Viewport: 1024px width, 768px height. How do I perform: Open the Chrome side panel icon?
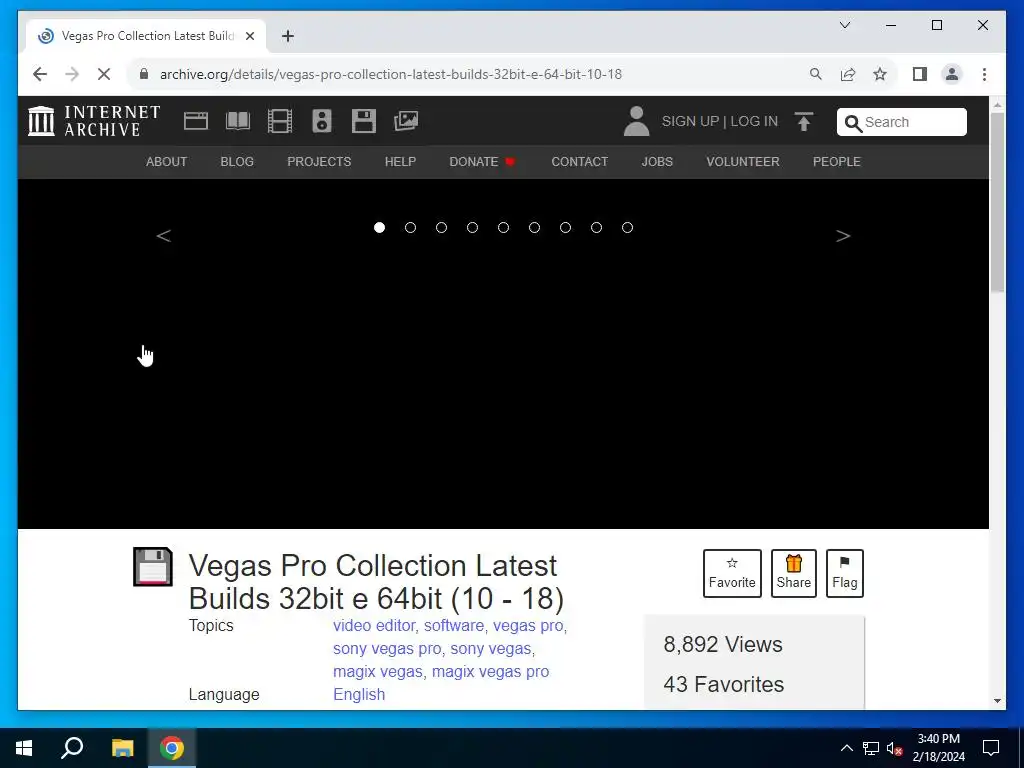(920, 74)
